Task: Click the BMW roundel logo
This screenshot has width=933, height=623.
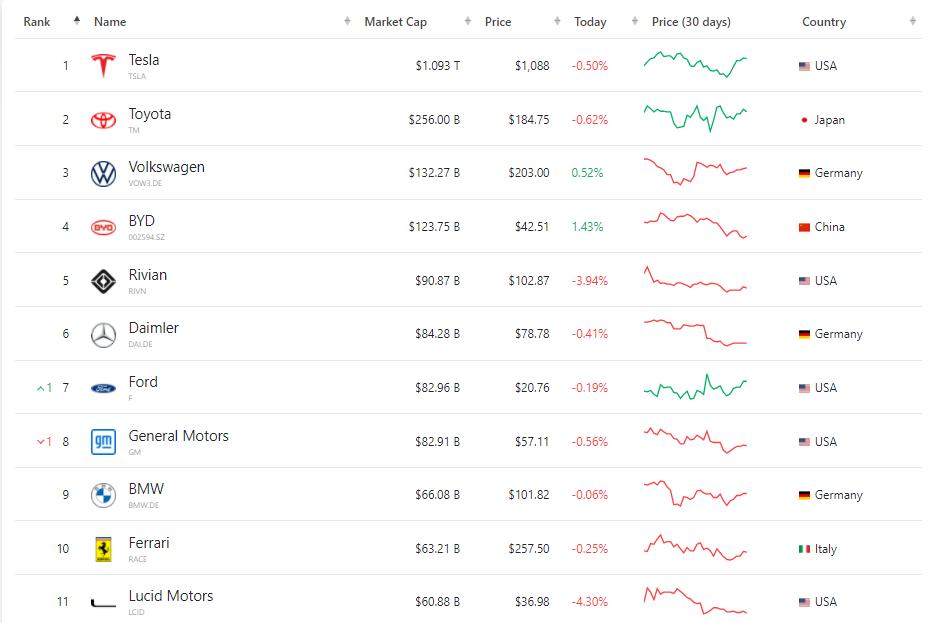Action: (103, 495)
